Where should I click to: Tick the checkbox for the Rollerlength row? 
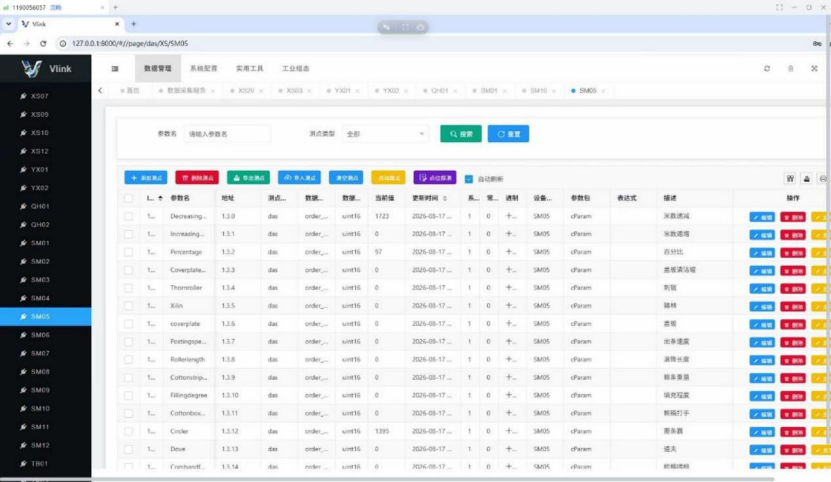[128, 360]
